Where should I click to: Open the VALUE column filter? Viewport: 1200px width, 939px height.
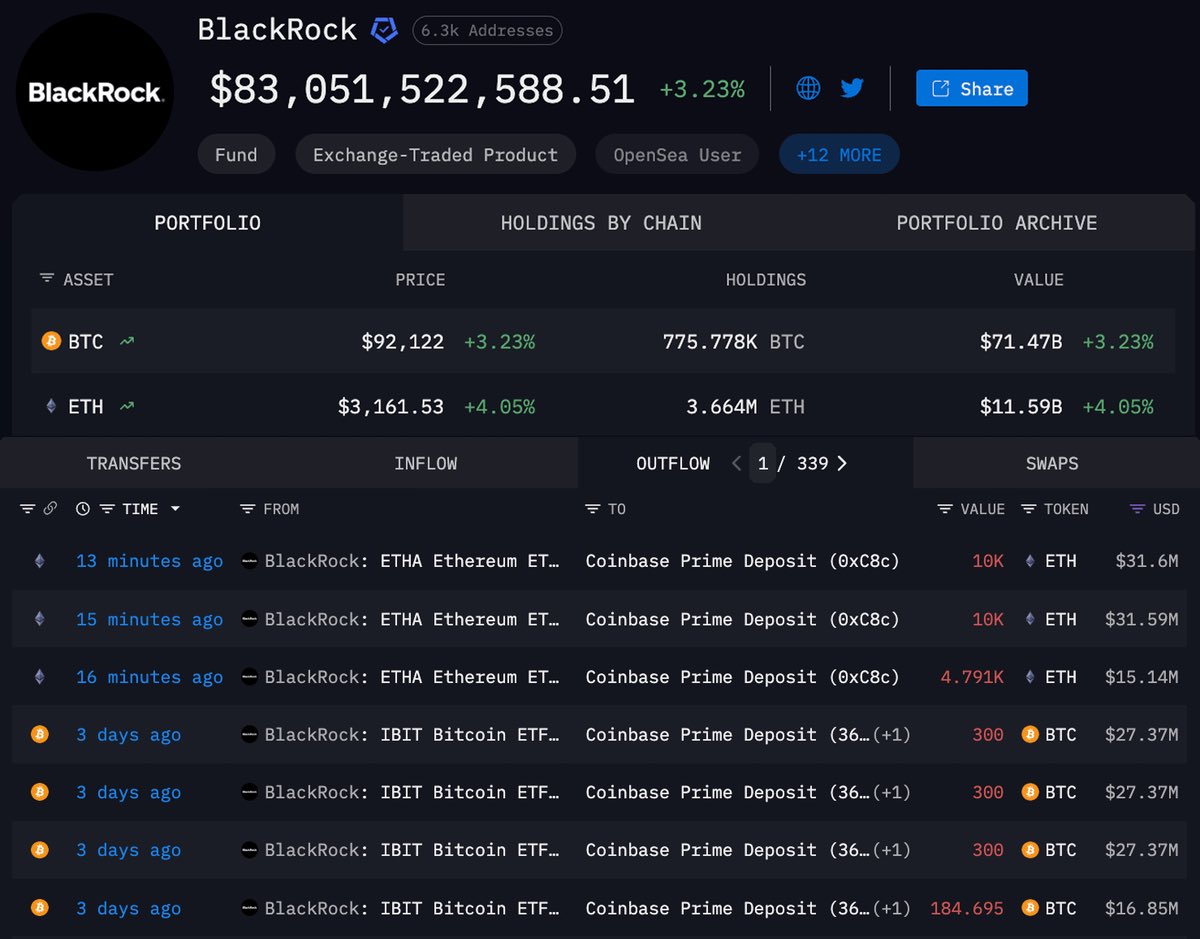(945, 509)
